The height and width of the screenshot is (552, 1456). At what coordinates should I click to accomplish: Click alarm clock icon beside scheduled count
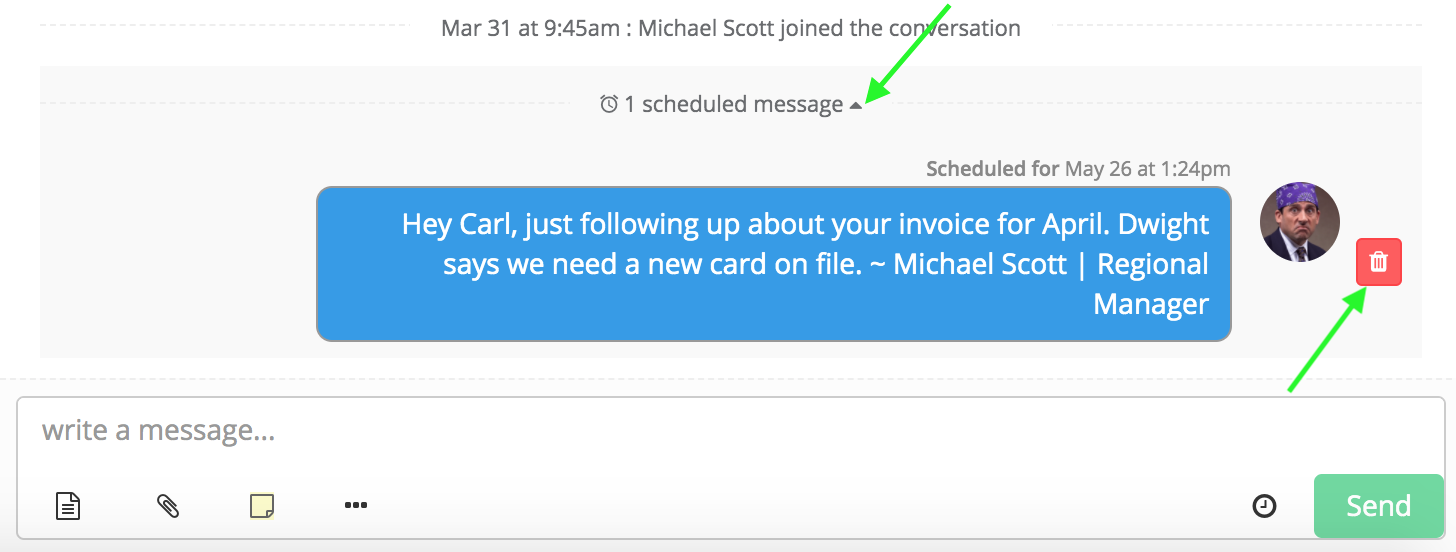click(608, 104)
